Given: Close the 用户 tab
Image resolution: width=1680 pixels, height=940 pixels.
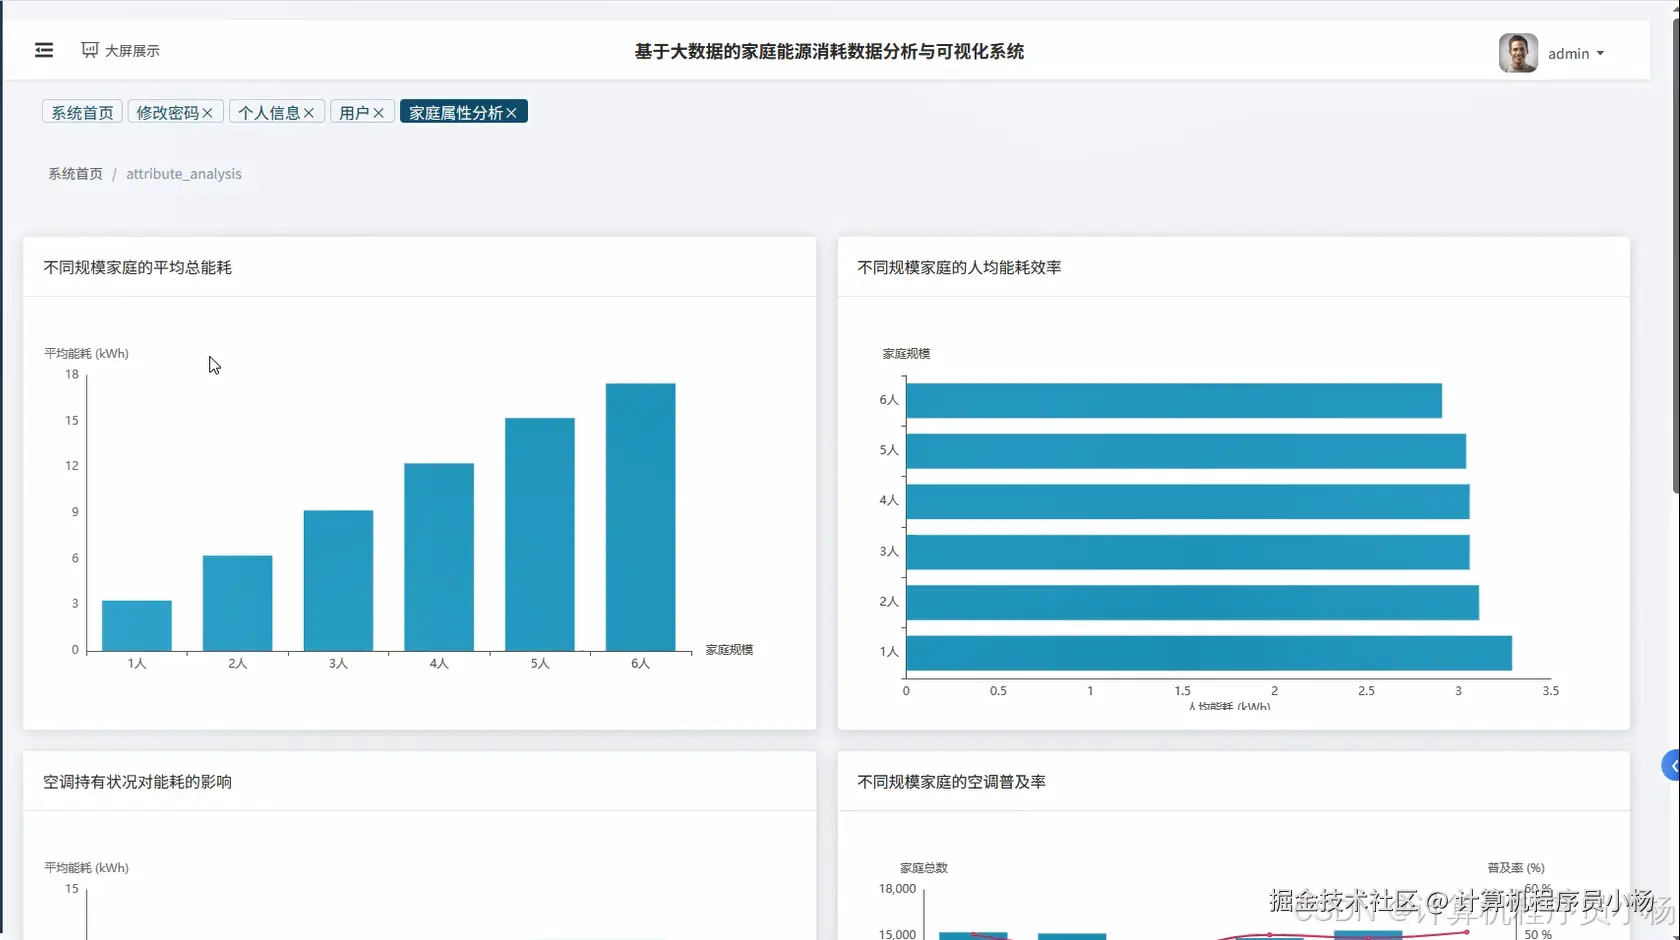Looking at the screenshot, I should [x=379, y=113].
